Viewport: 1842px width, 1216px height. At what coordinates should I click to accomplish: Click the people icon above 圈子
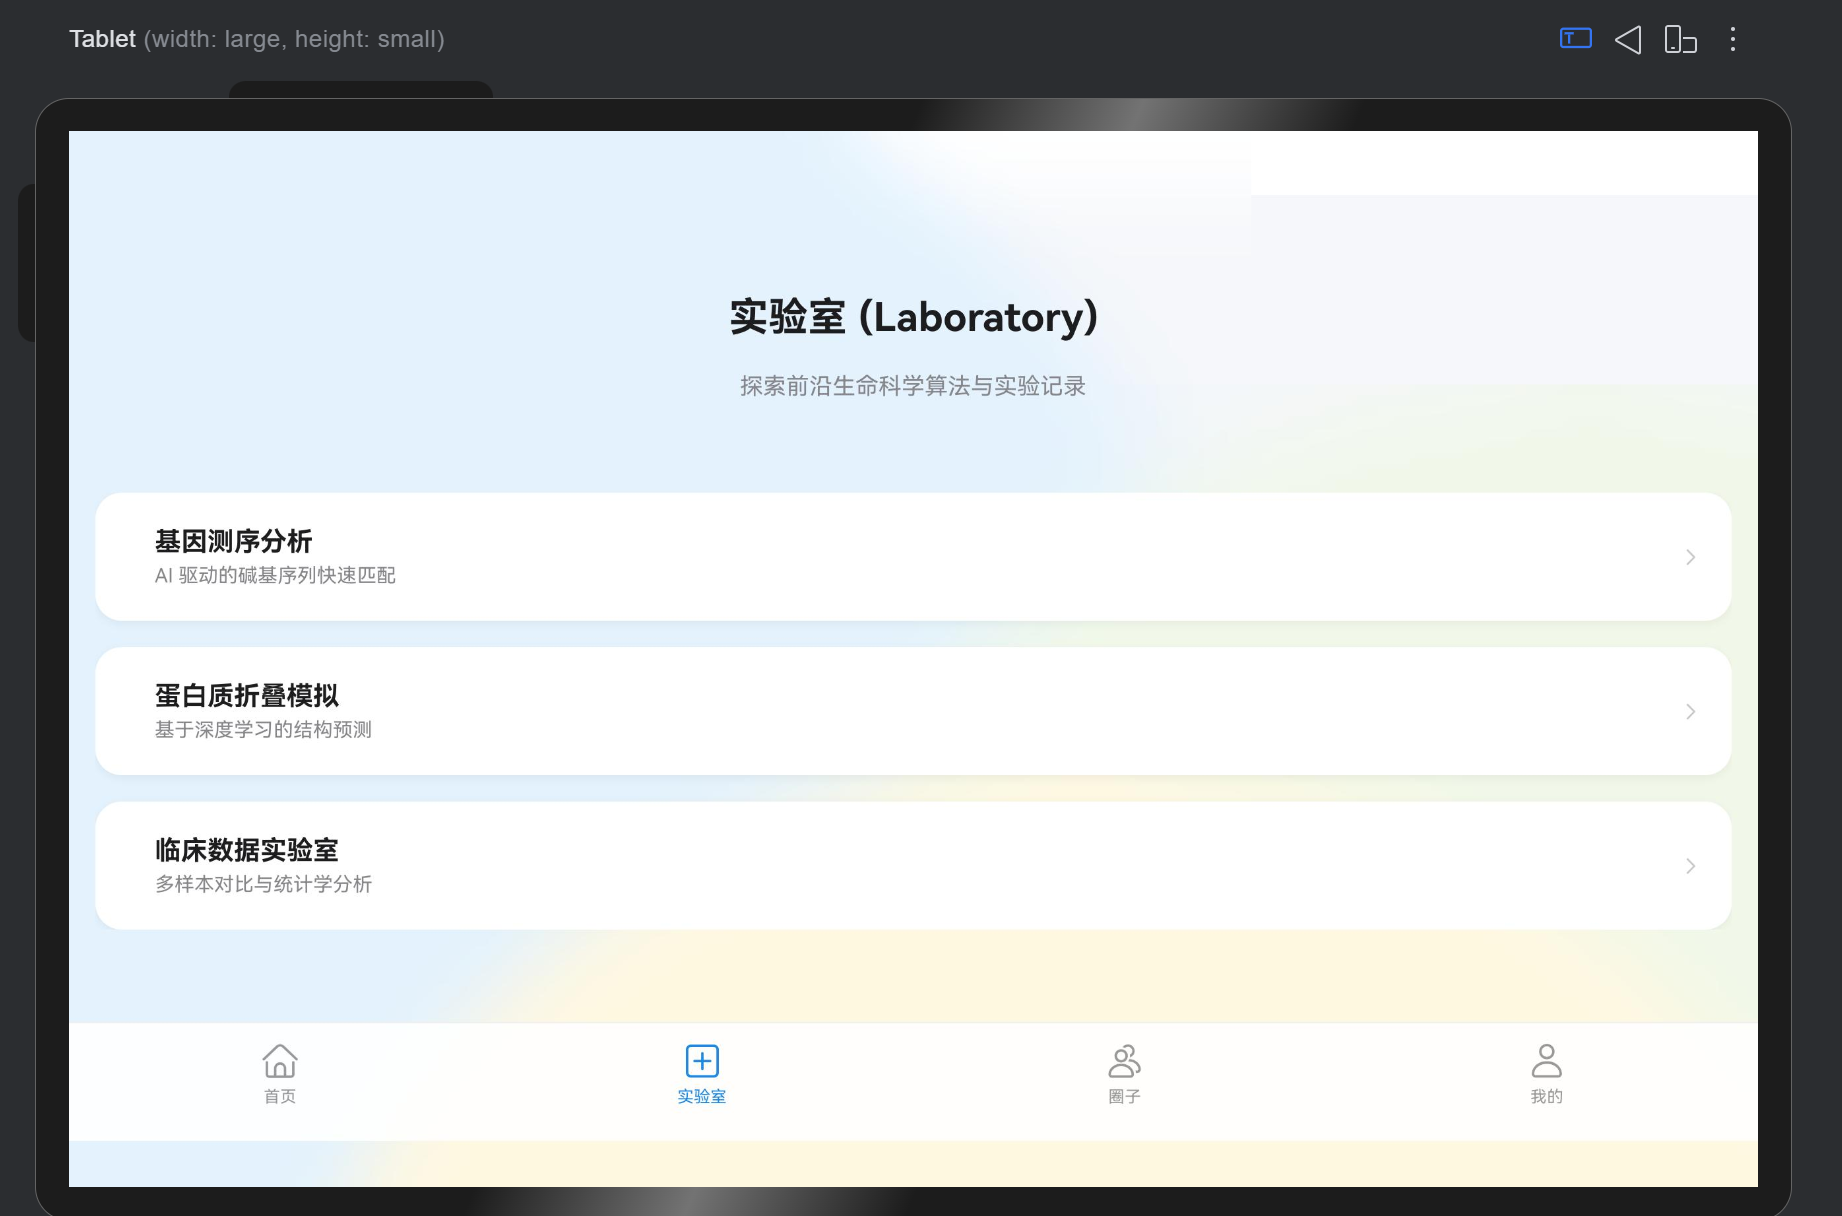[x=1124, y=1061]
